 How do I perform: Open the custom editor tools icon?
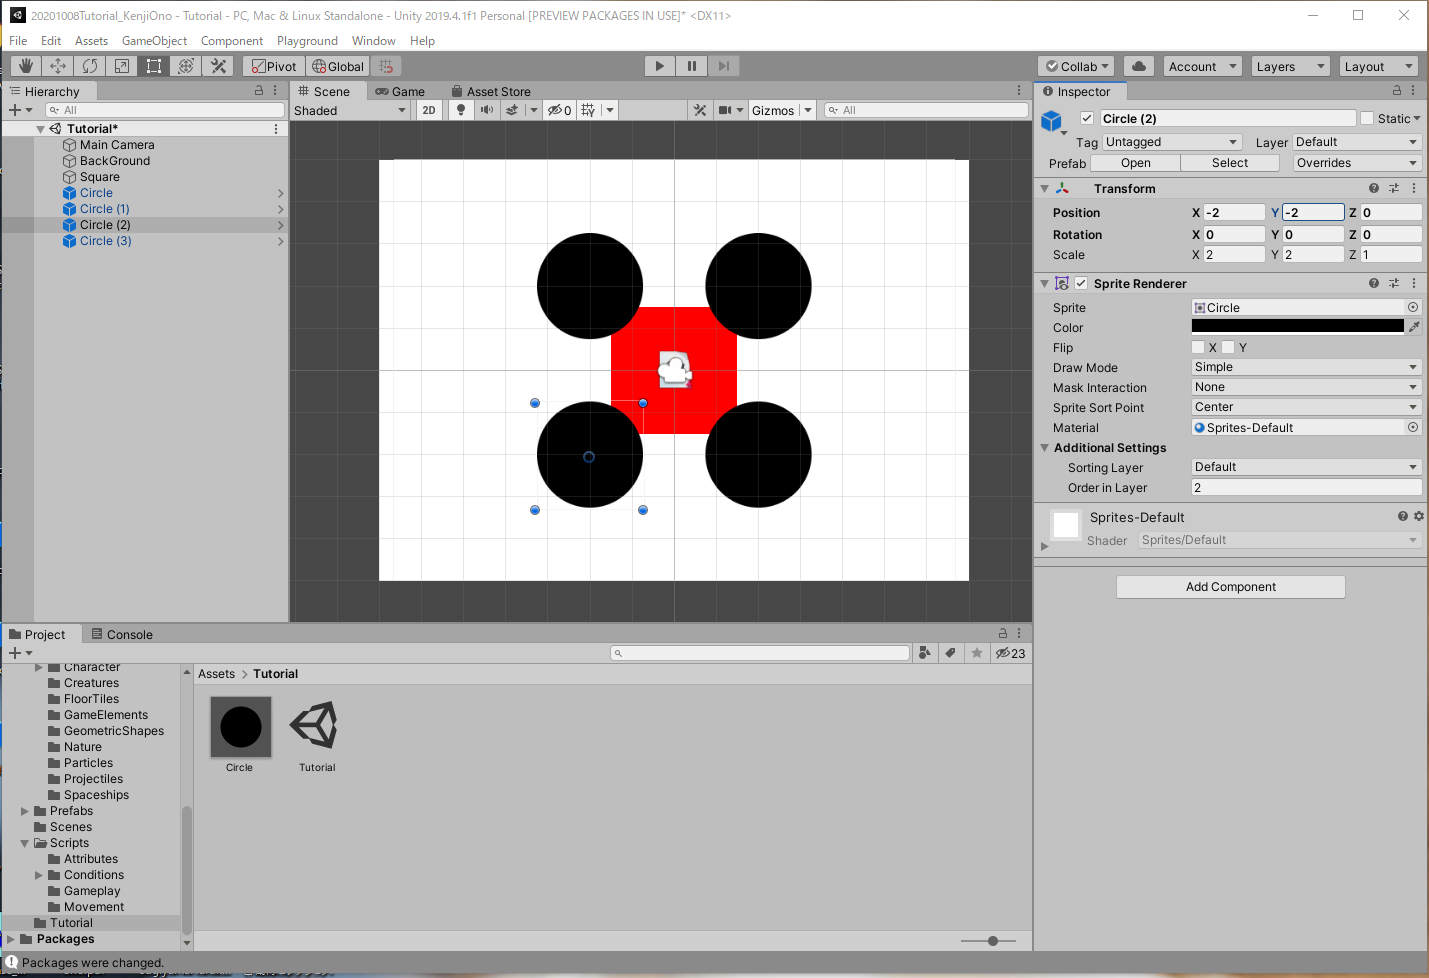(x=218, y=66)
